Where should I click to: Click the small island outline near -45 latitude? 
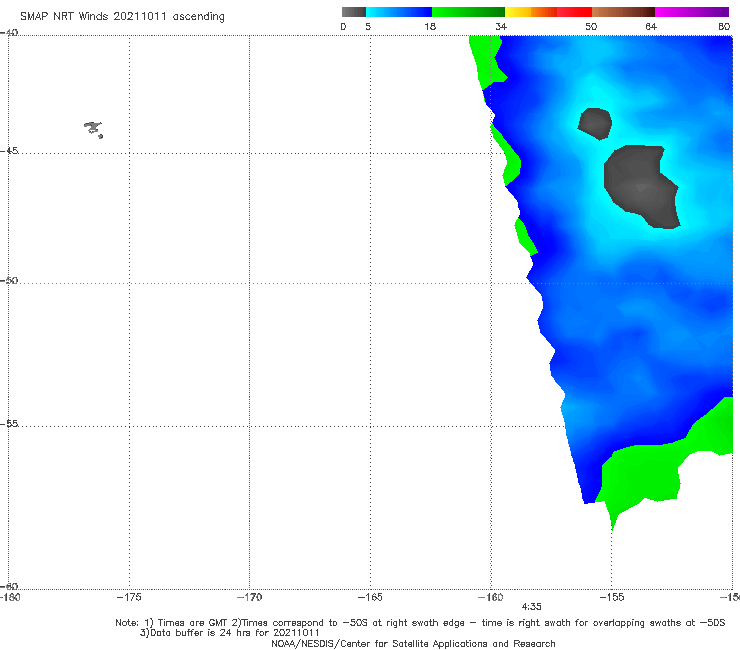pos(94,129)
